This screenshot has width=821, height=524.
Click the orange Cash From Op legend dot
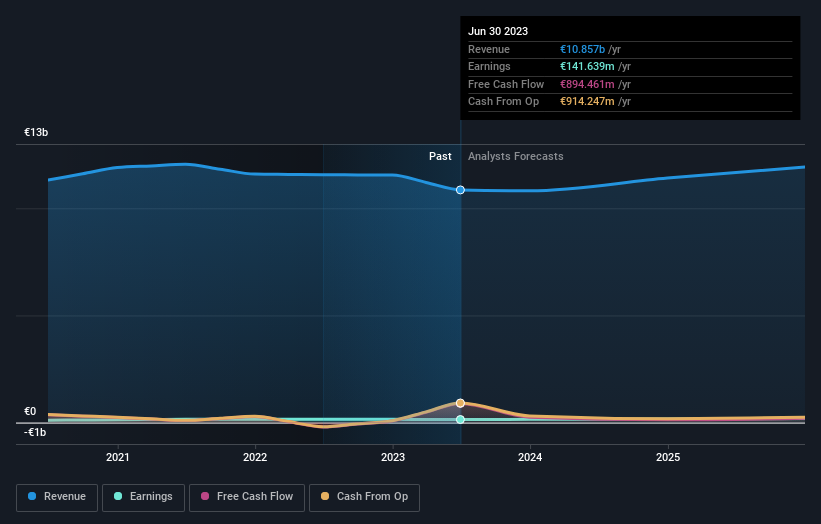[325, 496]
